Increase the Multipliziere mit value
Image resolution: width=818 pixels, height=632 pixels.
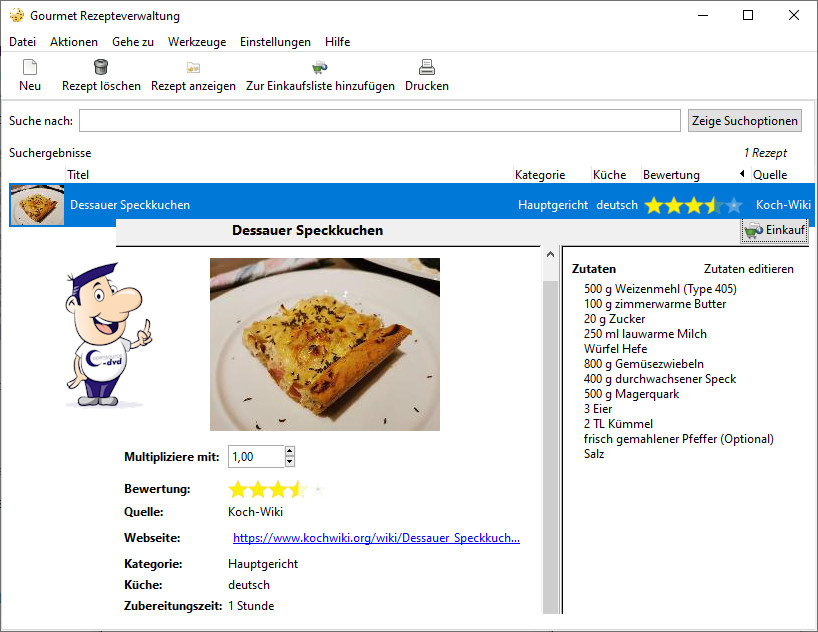point(290,451)
